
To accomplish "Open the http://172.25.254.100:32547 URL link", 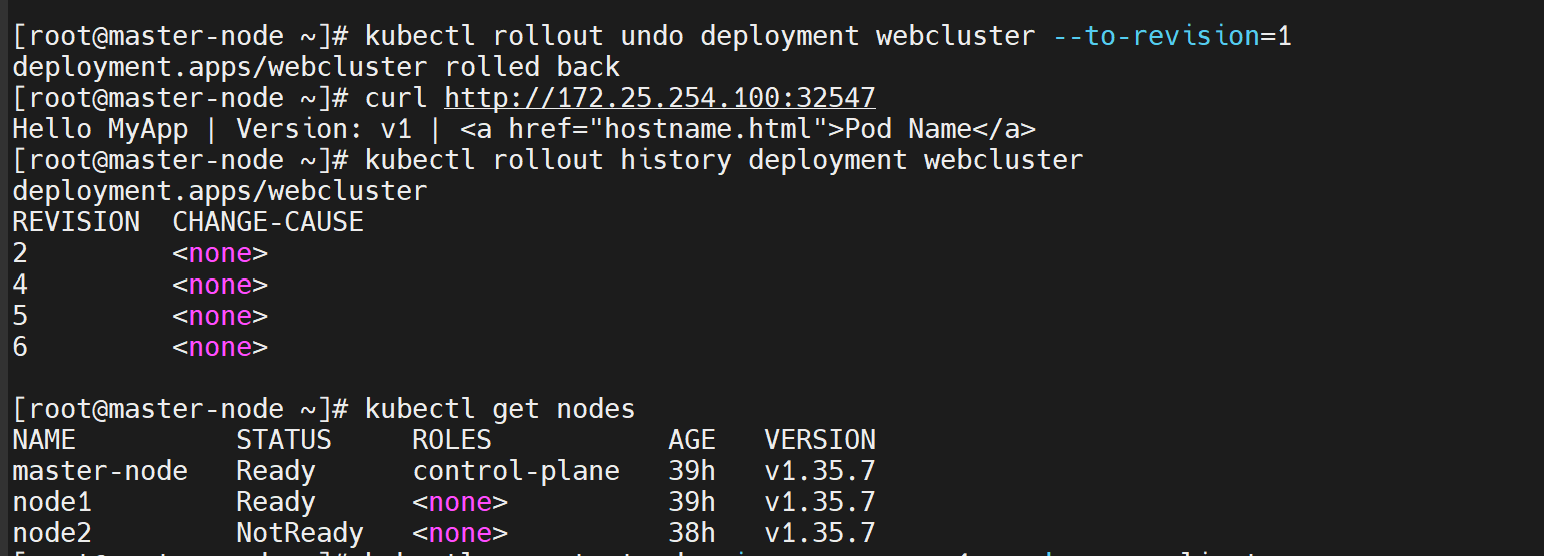I will pyautogui.click(x=660, y=98).
